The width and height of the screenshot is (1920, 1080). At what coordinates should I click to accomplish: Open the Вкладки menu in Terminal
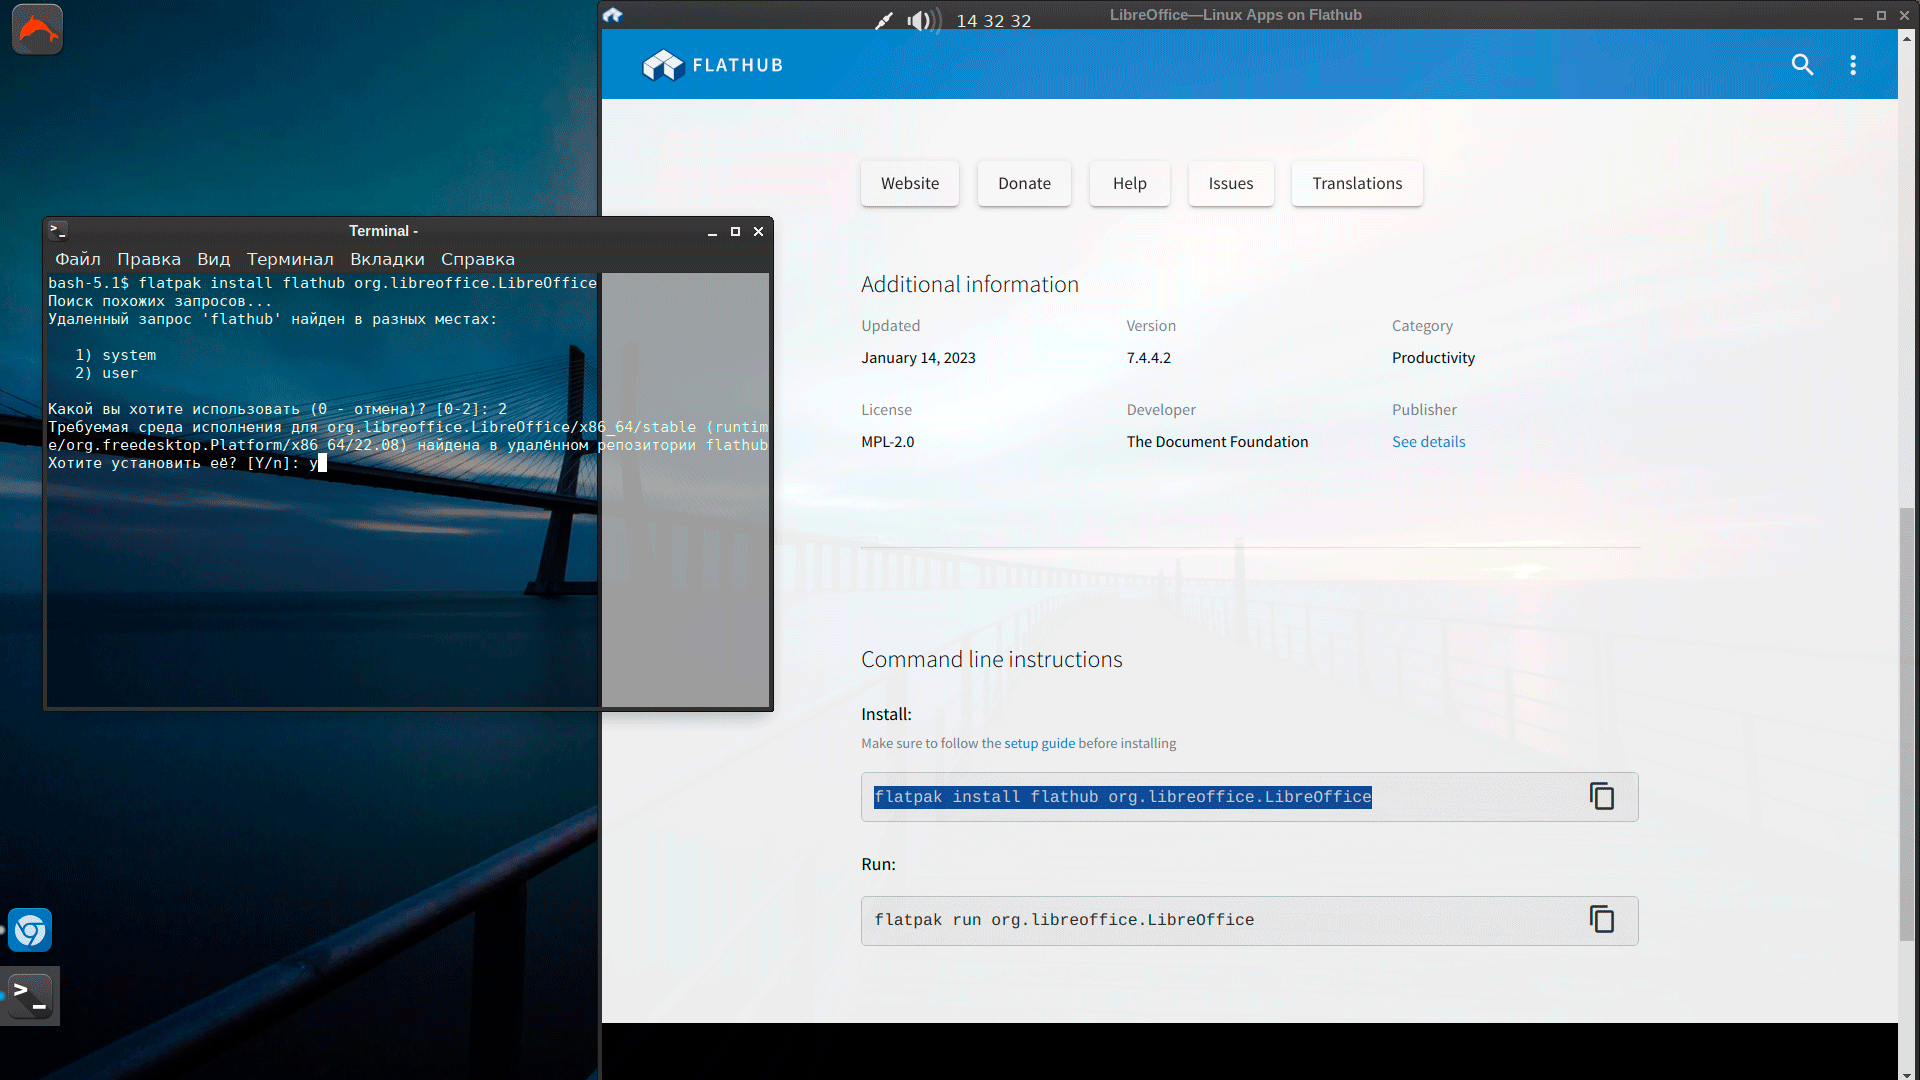pos(387,259)
